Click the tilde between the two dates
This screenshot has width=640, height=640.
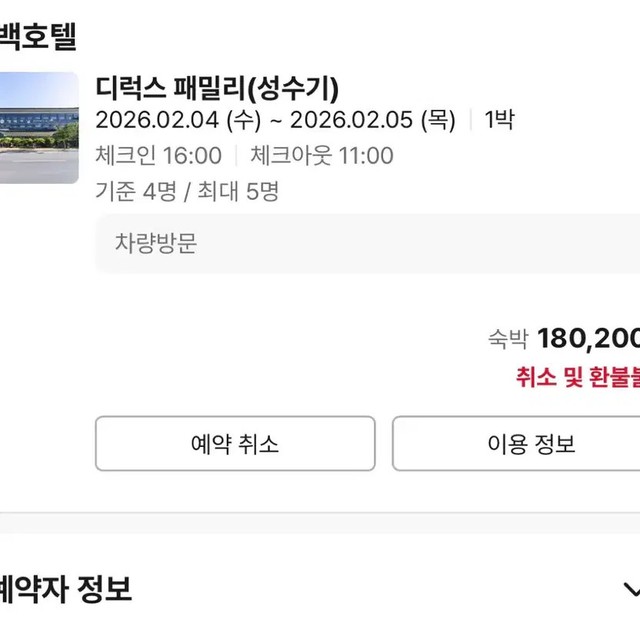click(x=271, y=121)
